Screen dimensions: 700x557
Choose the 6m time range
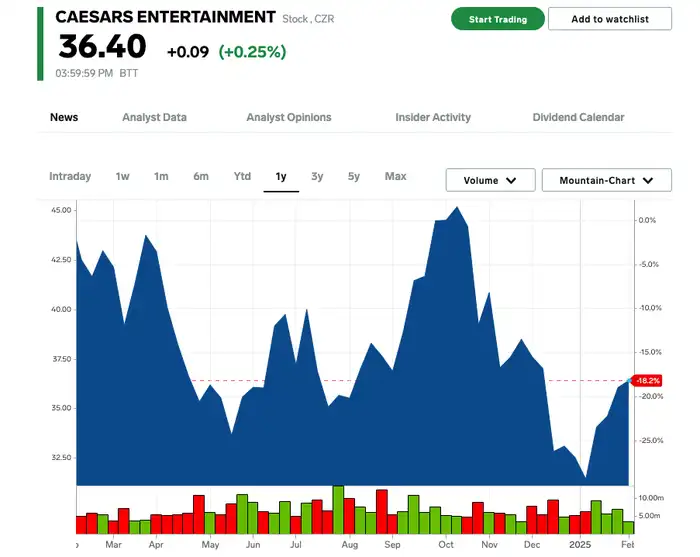click(201, 177)
